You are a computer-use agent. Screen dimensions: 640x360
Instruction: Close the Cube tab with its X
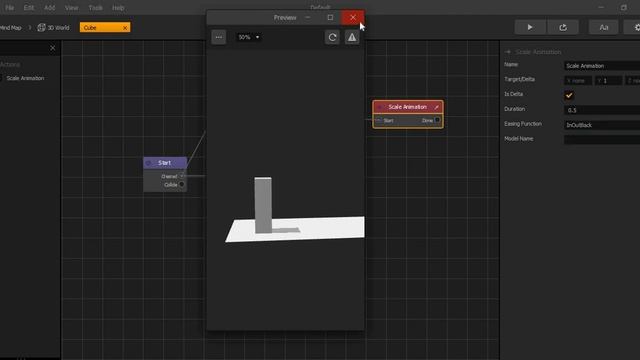click(x=125, y=28)
